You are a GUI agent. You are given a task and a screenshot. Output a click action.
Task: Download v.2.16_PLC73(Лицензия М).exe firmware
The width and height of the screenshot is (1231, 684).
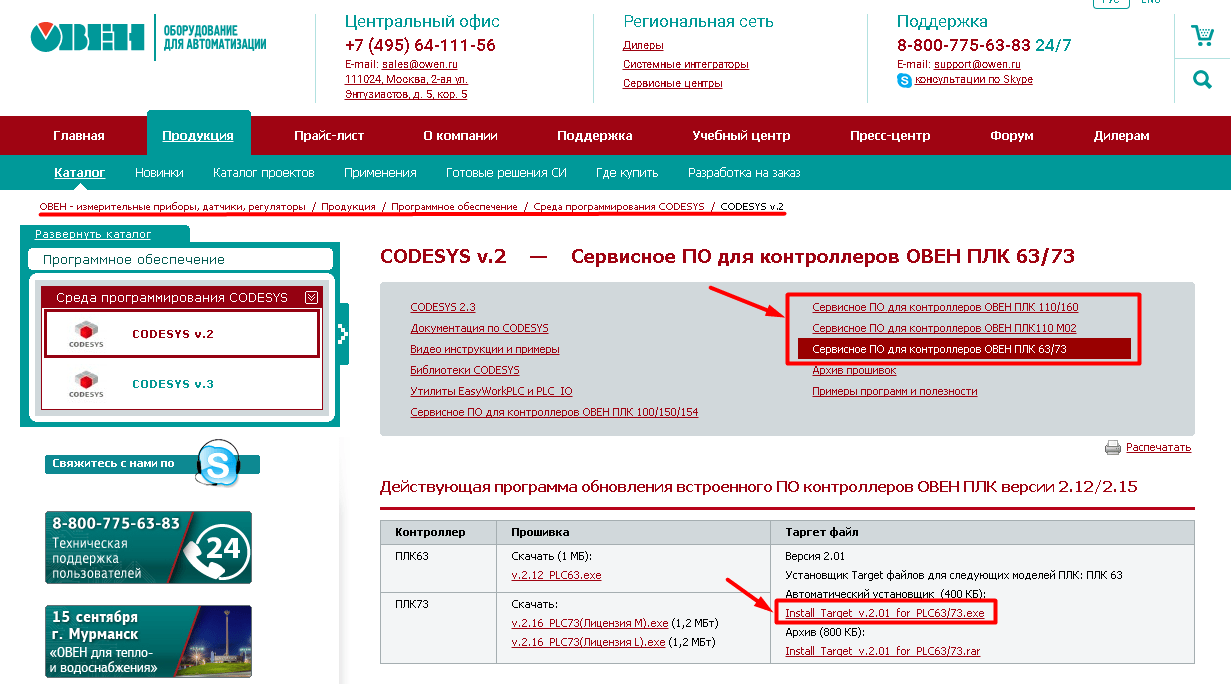[x=590, y=624]
